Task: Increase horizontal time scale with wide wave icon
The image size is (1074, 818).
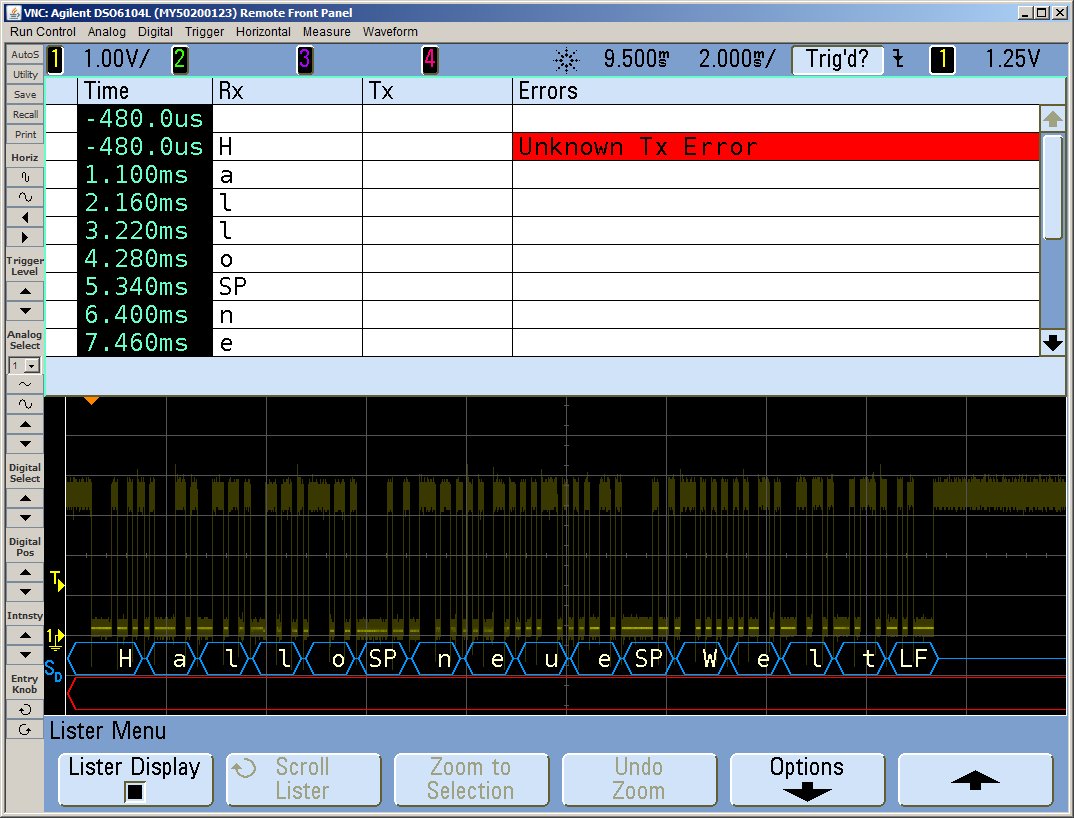Action: (x=25, y=197)
